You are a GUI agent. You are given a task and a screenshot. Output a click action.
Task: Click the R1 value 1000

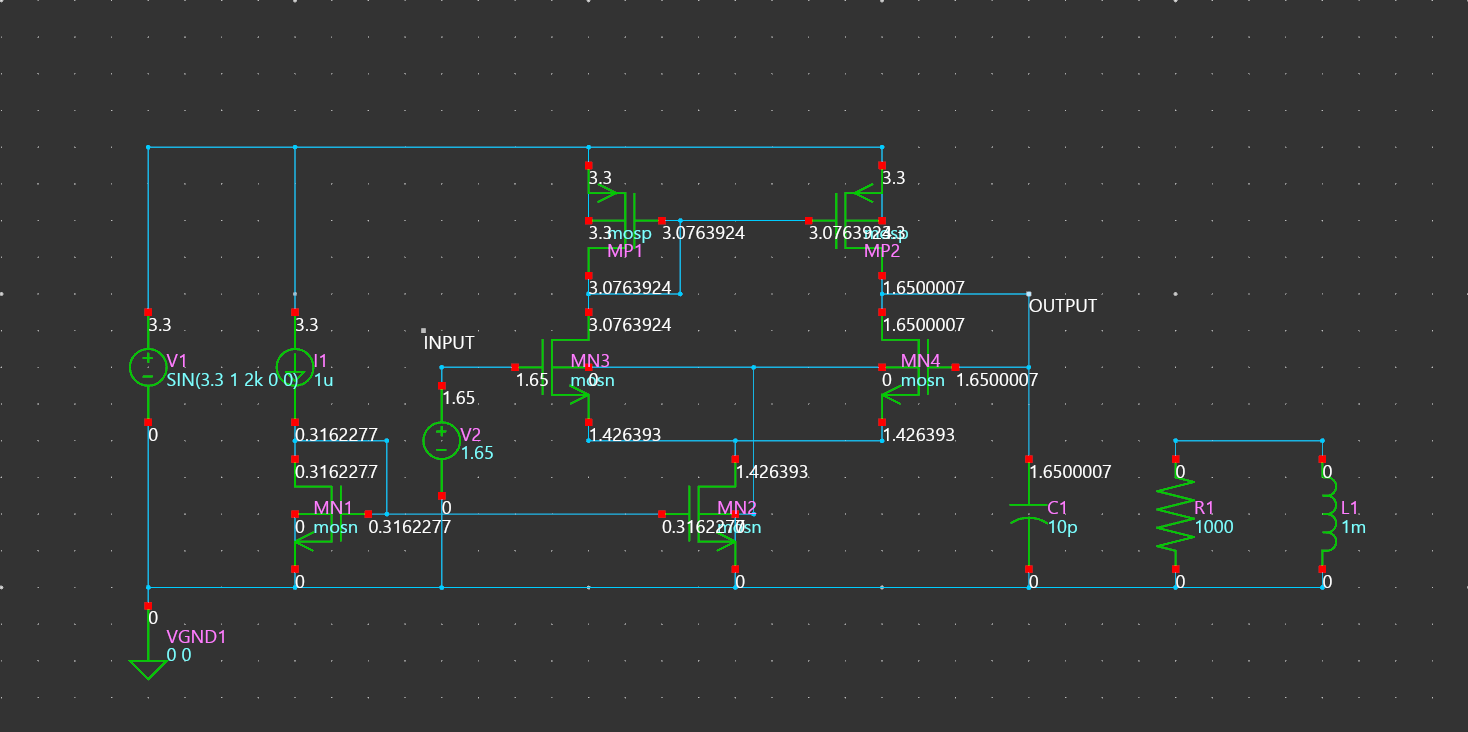point(1214,527)
